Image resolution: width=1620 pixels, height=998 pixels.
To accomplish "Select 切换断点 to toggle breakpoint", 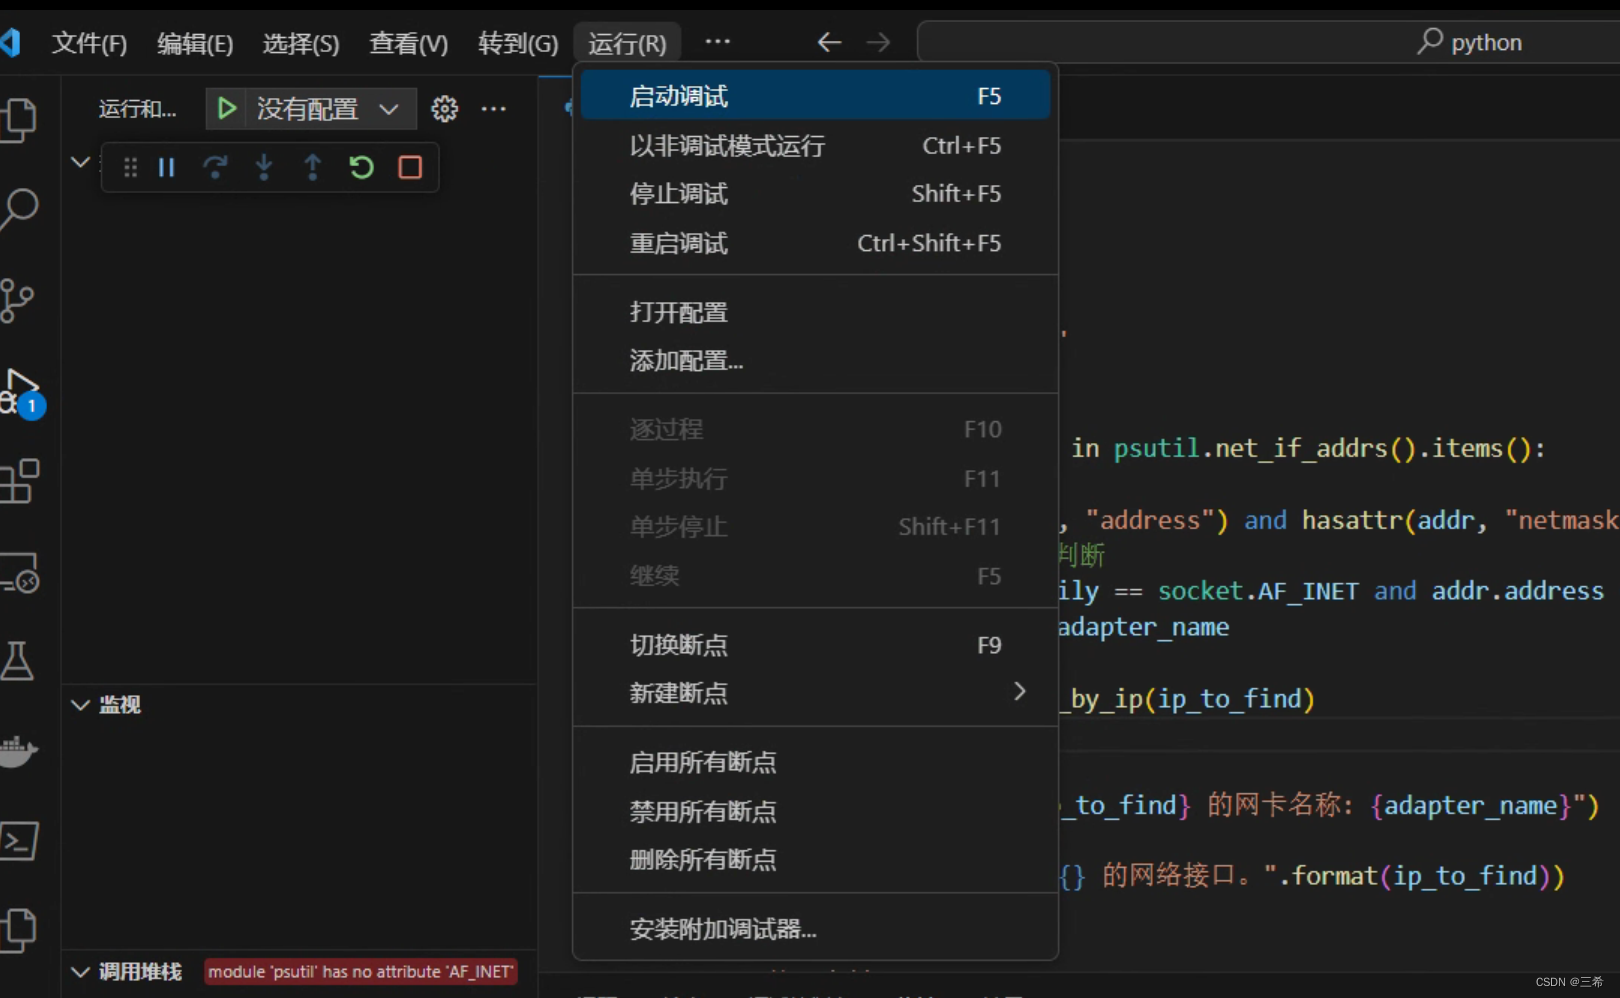I will click(678, 645).
